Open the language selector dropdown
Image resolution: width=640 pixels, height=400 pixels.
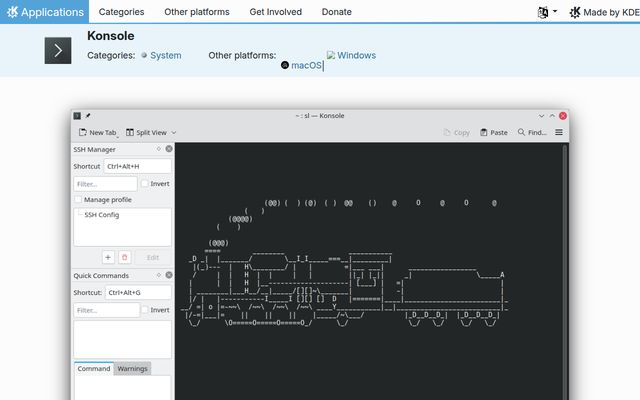547,12
